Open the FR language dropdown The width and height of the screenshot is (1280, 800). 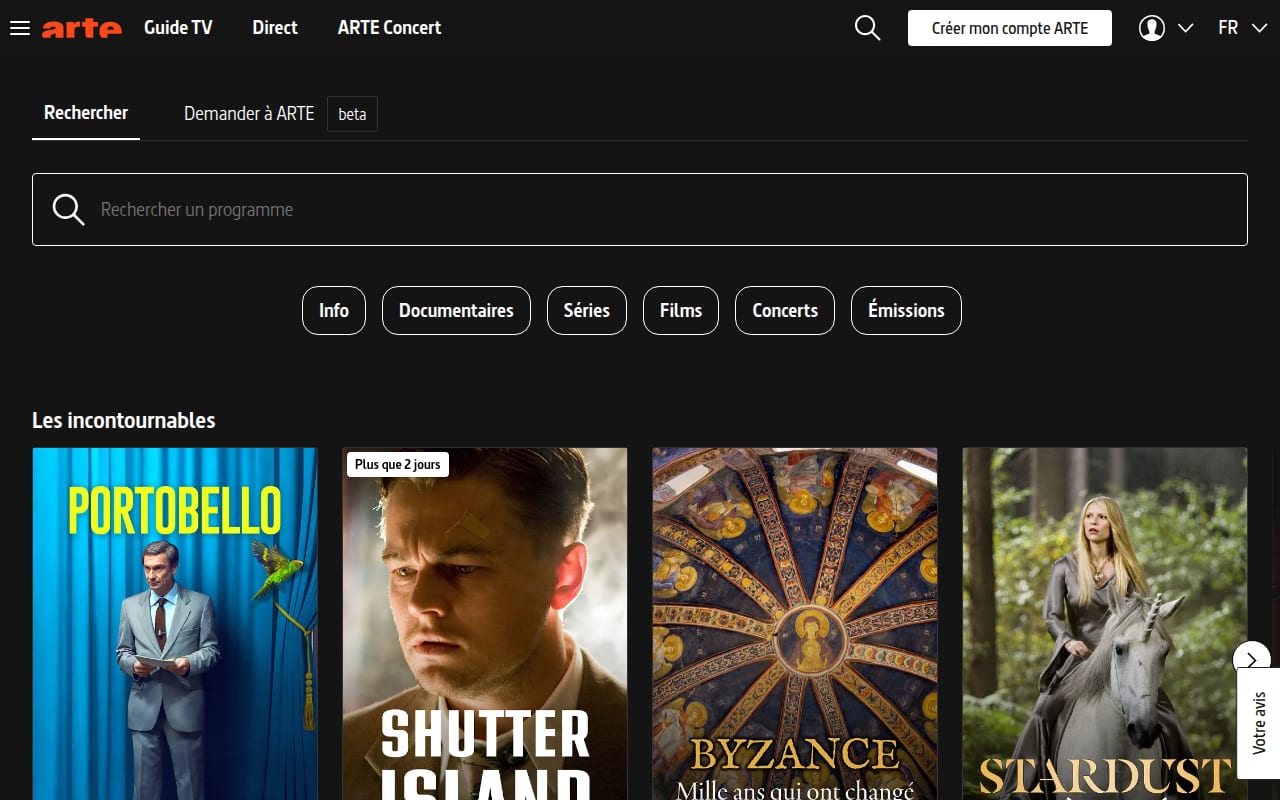1243,28
